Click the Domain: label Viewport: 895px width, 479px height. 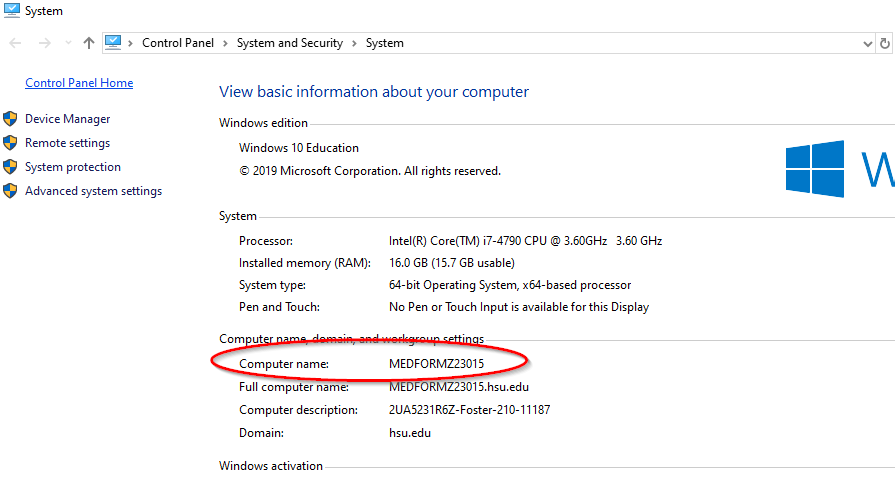pyautogui.click(x=261, y=433)
